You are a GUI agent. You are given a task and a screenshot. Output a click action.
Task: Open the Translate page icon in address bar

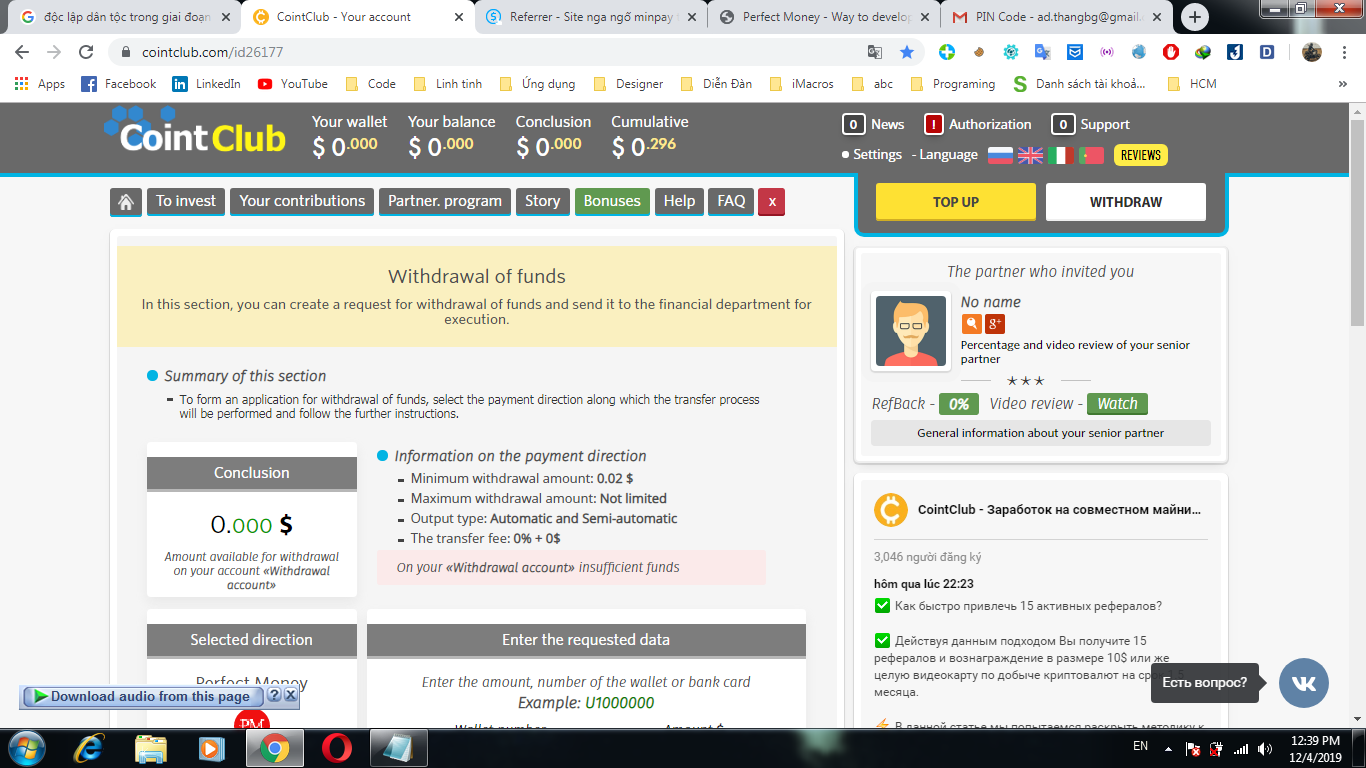pos(875,52)
